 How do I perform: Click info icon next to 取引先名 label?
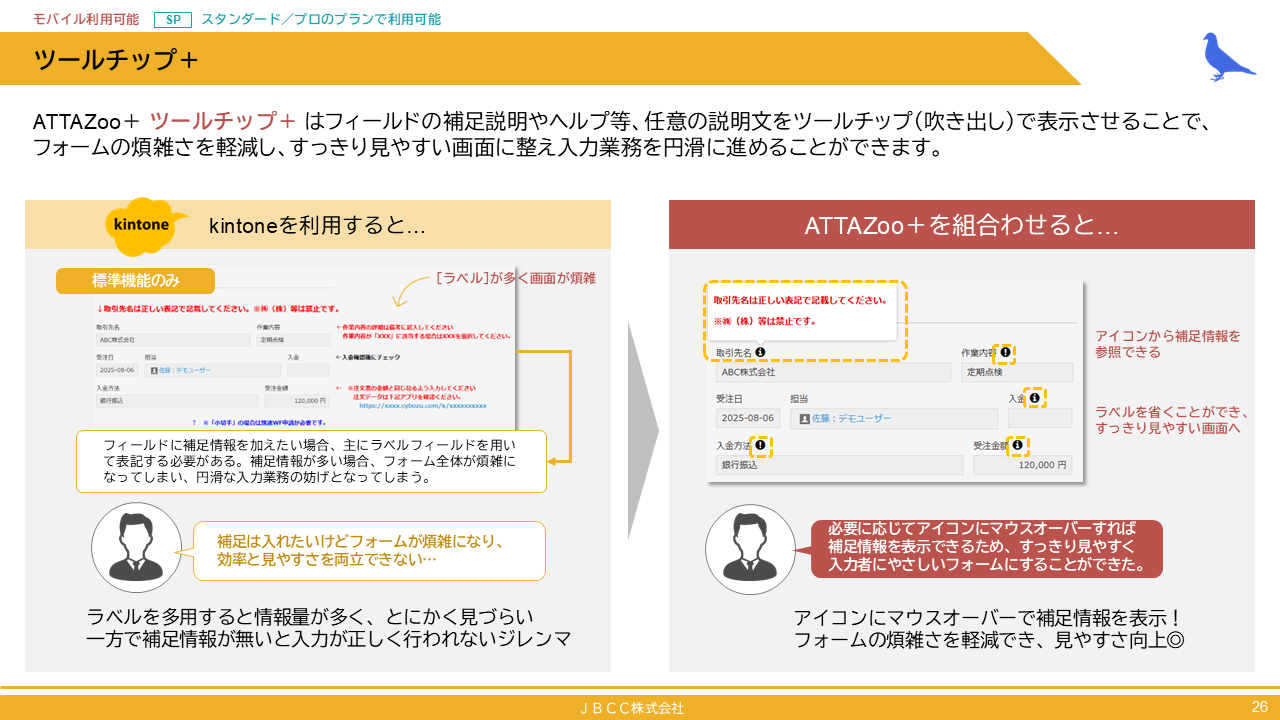[x=760, y=352]
